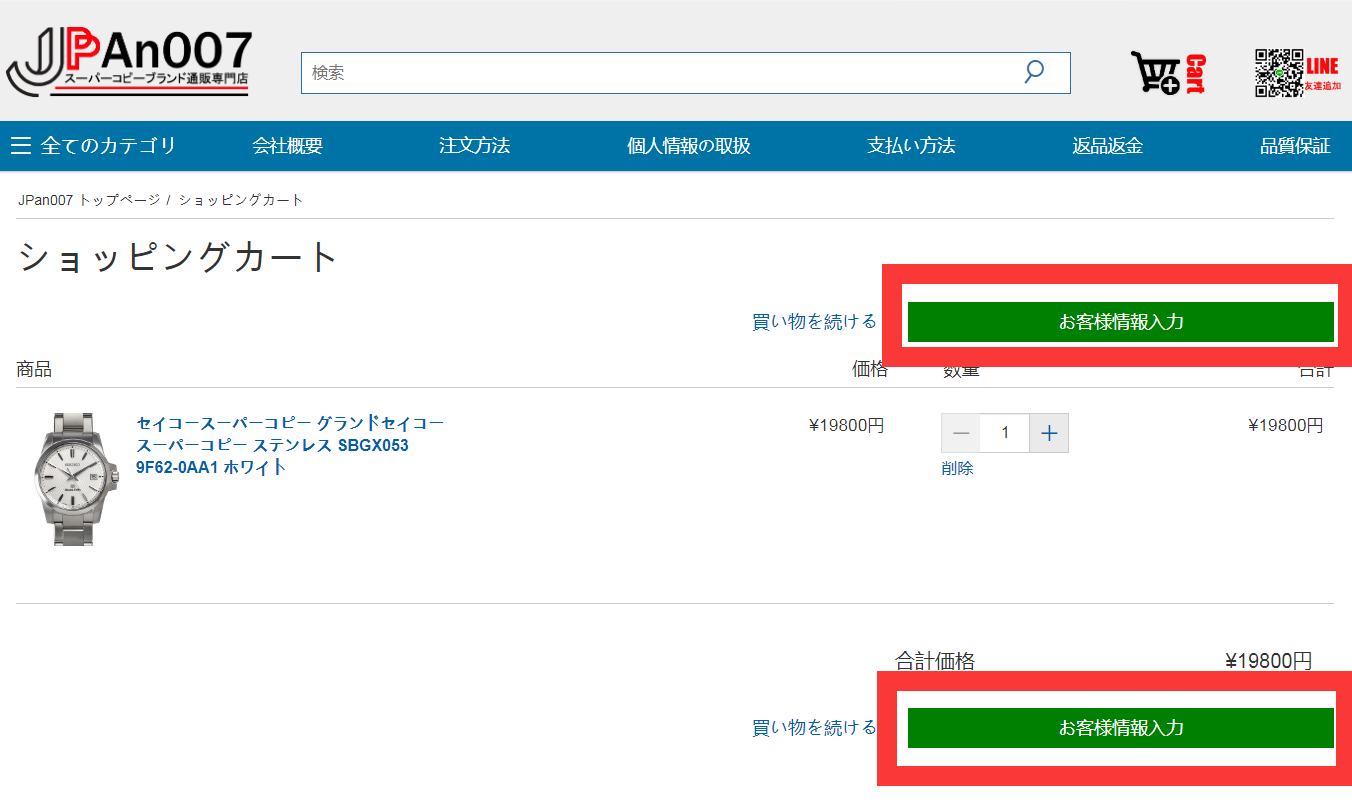Click upper 買い物を続ける link
The height and width of the screenshot is (806, 1352).
814,322
